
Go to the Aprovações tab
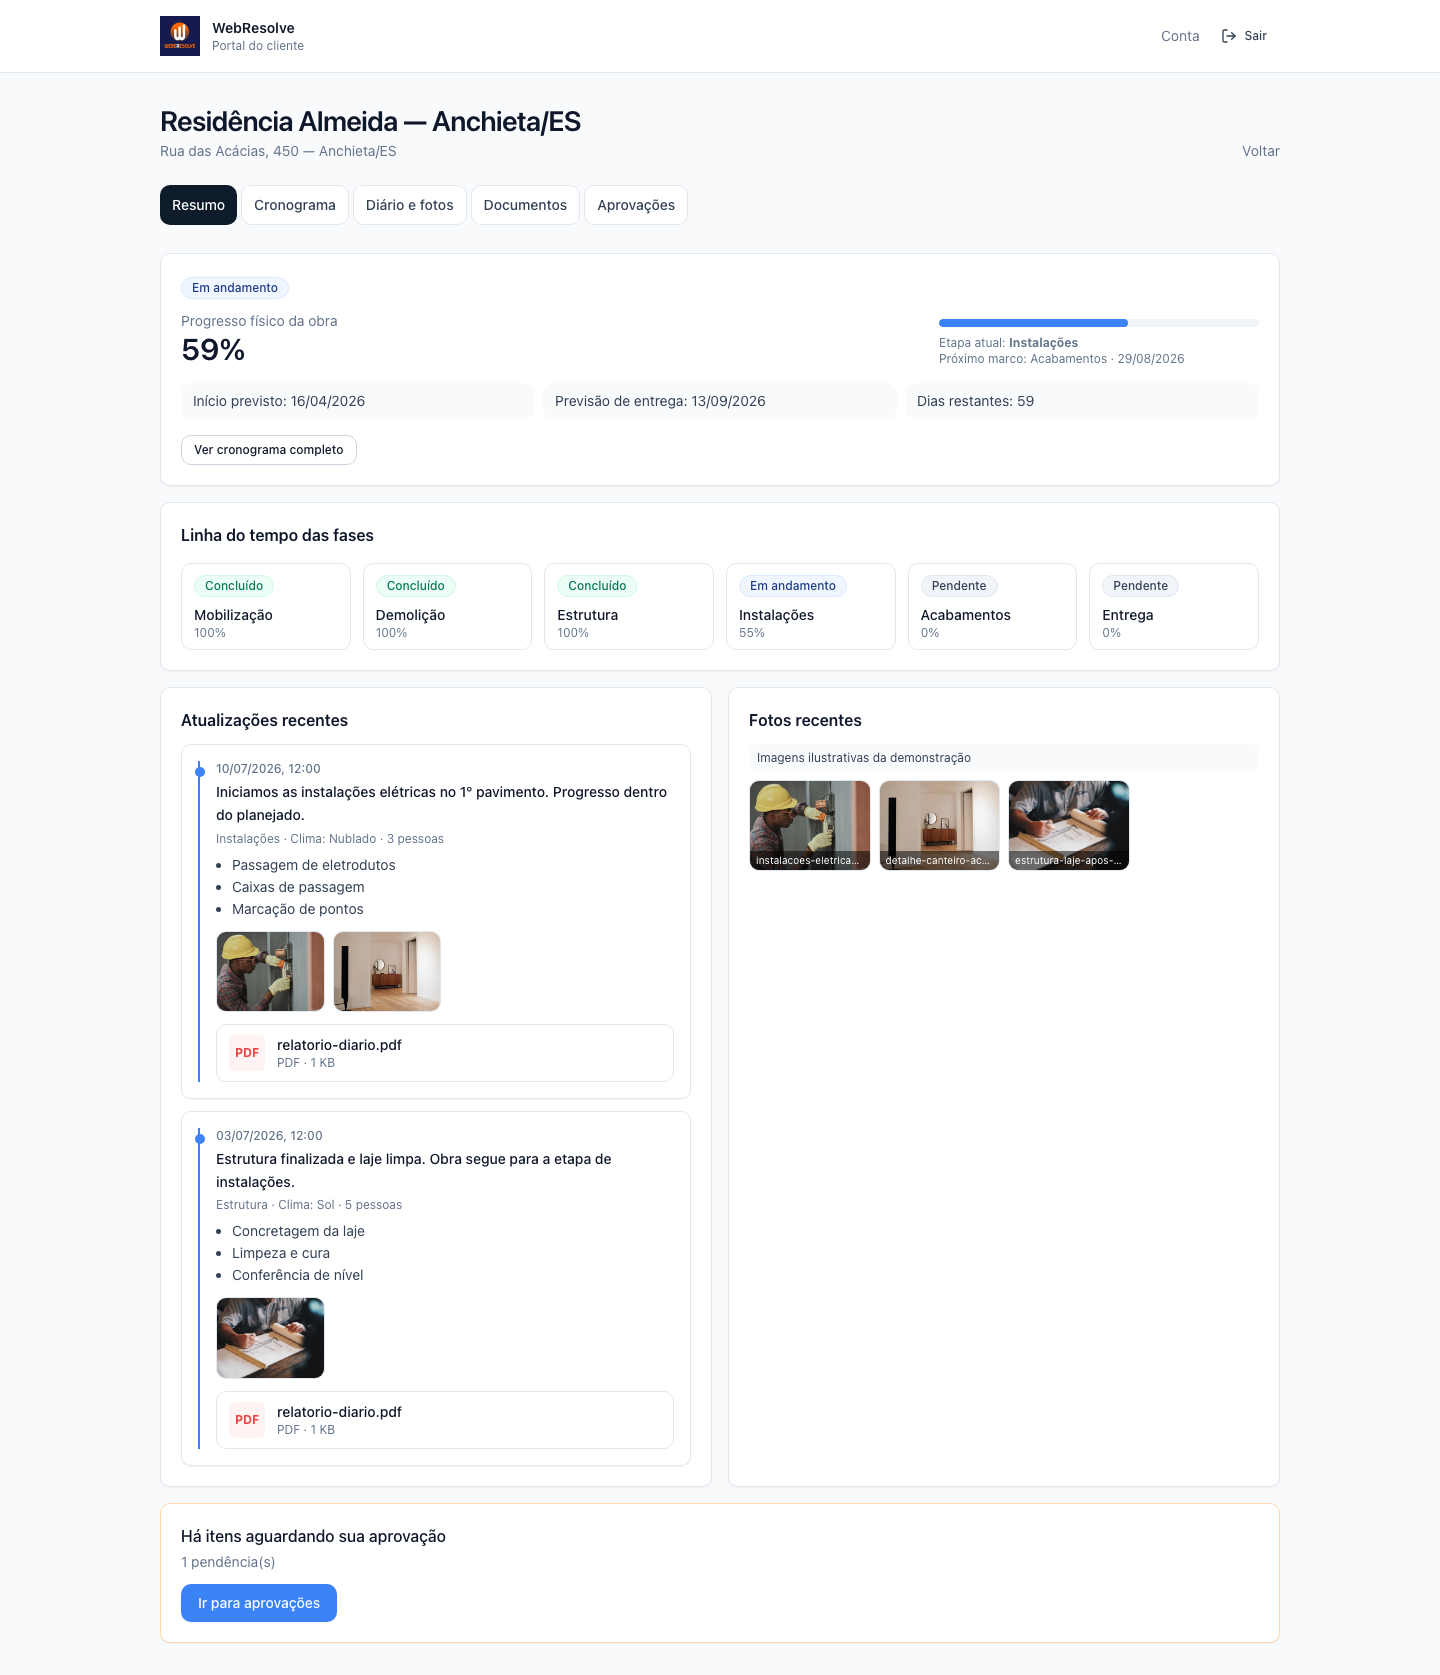coord(636,205)
